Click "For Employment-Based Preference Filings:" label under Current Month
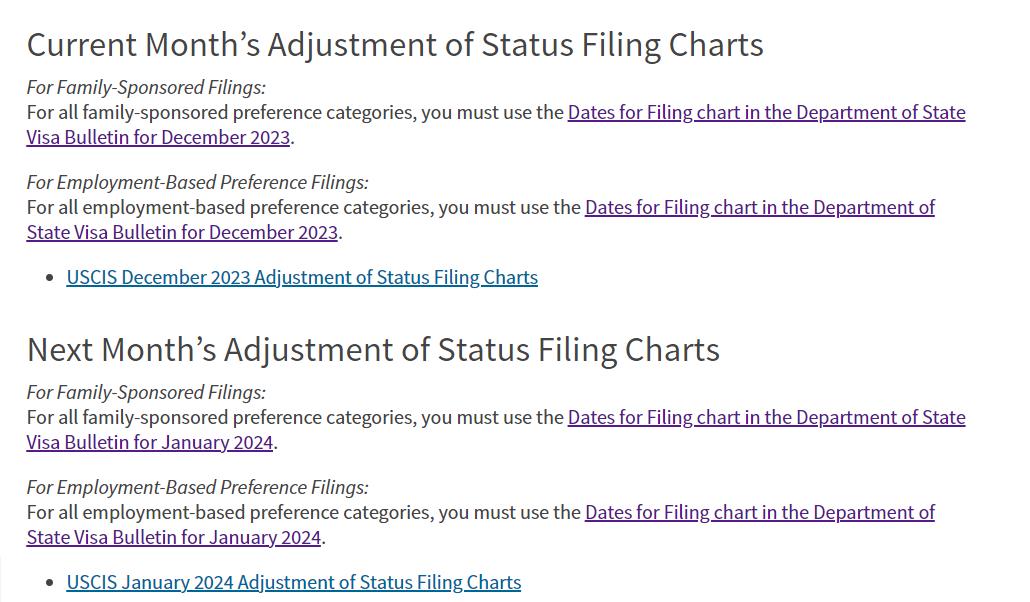 (197, 182)
